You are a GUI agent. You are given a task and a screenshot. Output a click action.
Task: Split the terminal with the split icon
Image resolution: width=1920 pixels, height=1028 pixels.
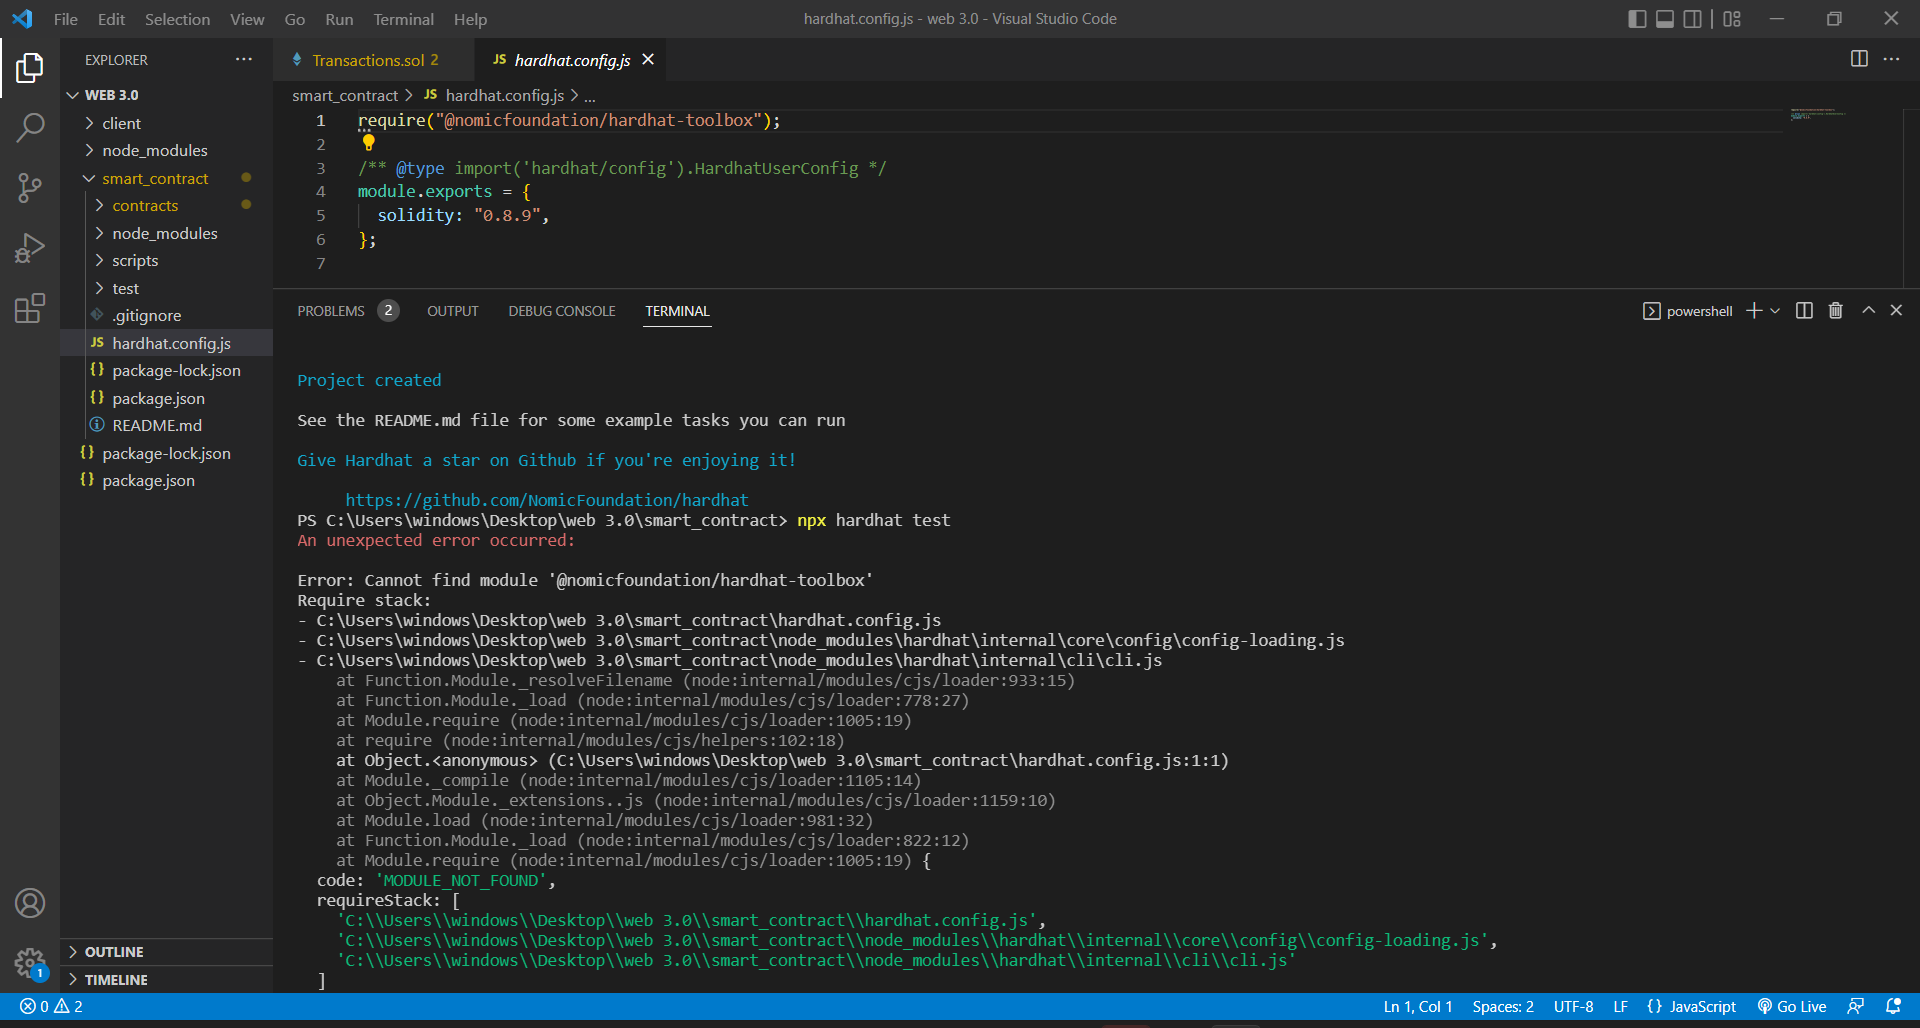tap(1803, 310)
